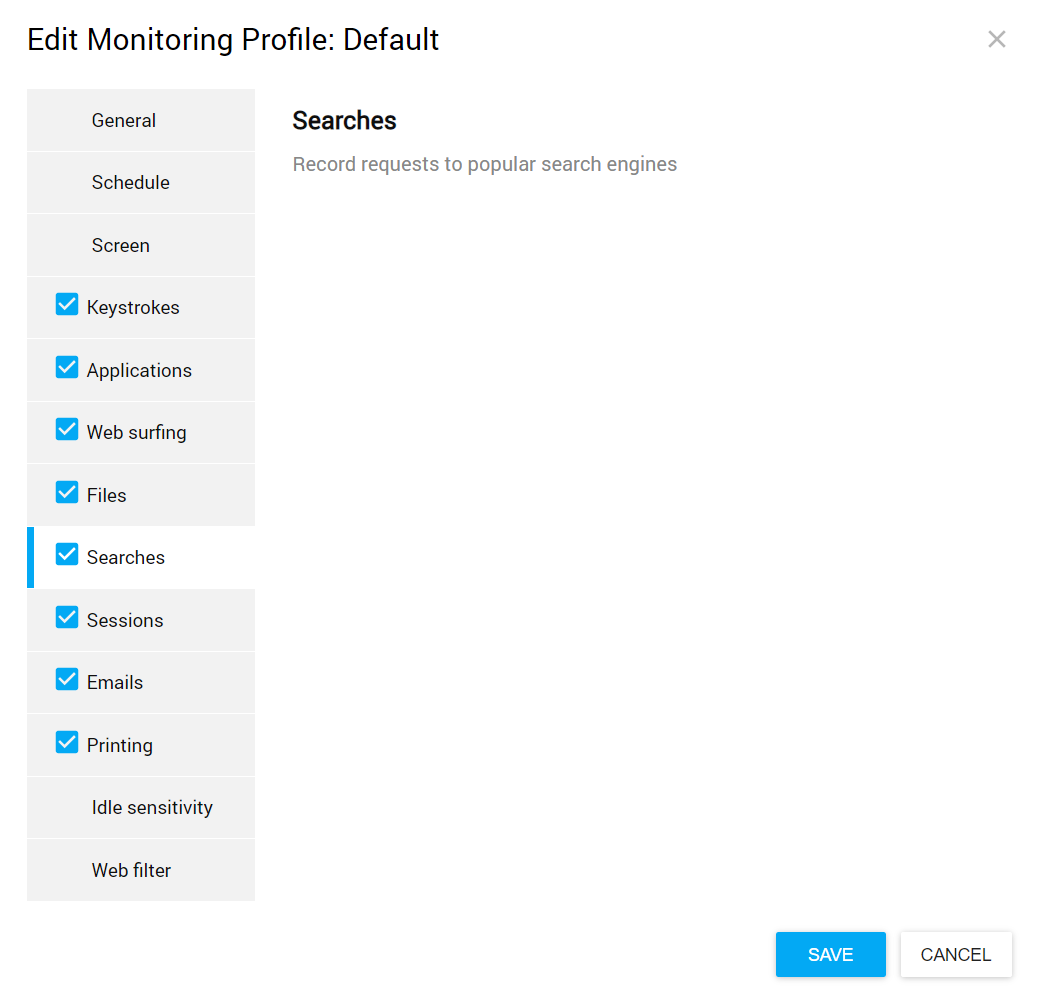Select the Screen tab
This screenshot has width=1040, height=998.
pyautogui.click(x=121, y=246)
